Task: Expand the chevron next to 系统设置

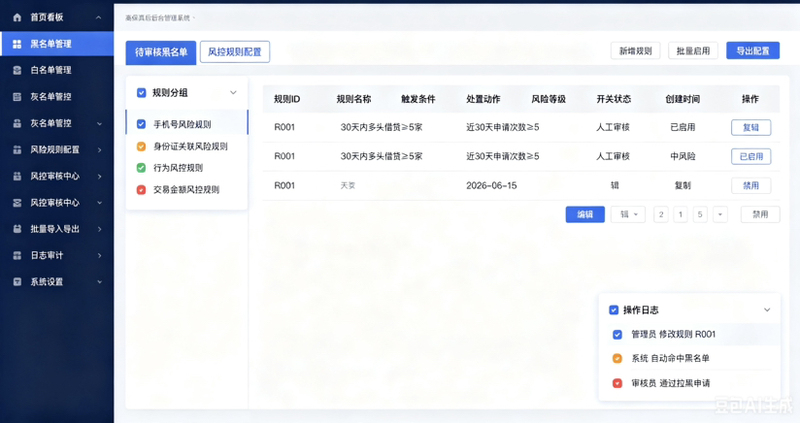Action: pos(99,282)
